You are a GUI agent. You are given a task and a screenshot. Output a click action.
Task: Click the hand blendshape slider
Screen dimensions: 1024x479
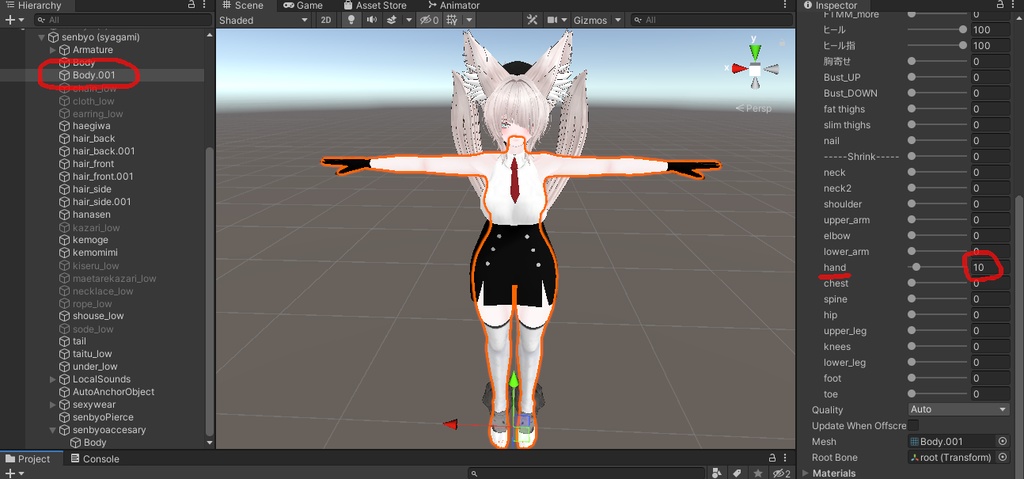(x=937, y=267)
